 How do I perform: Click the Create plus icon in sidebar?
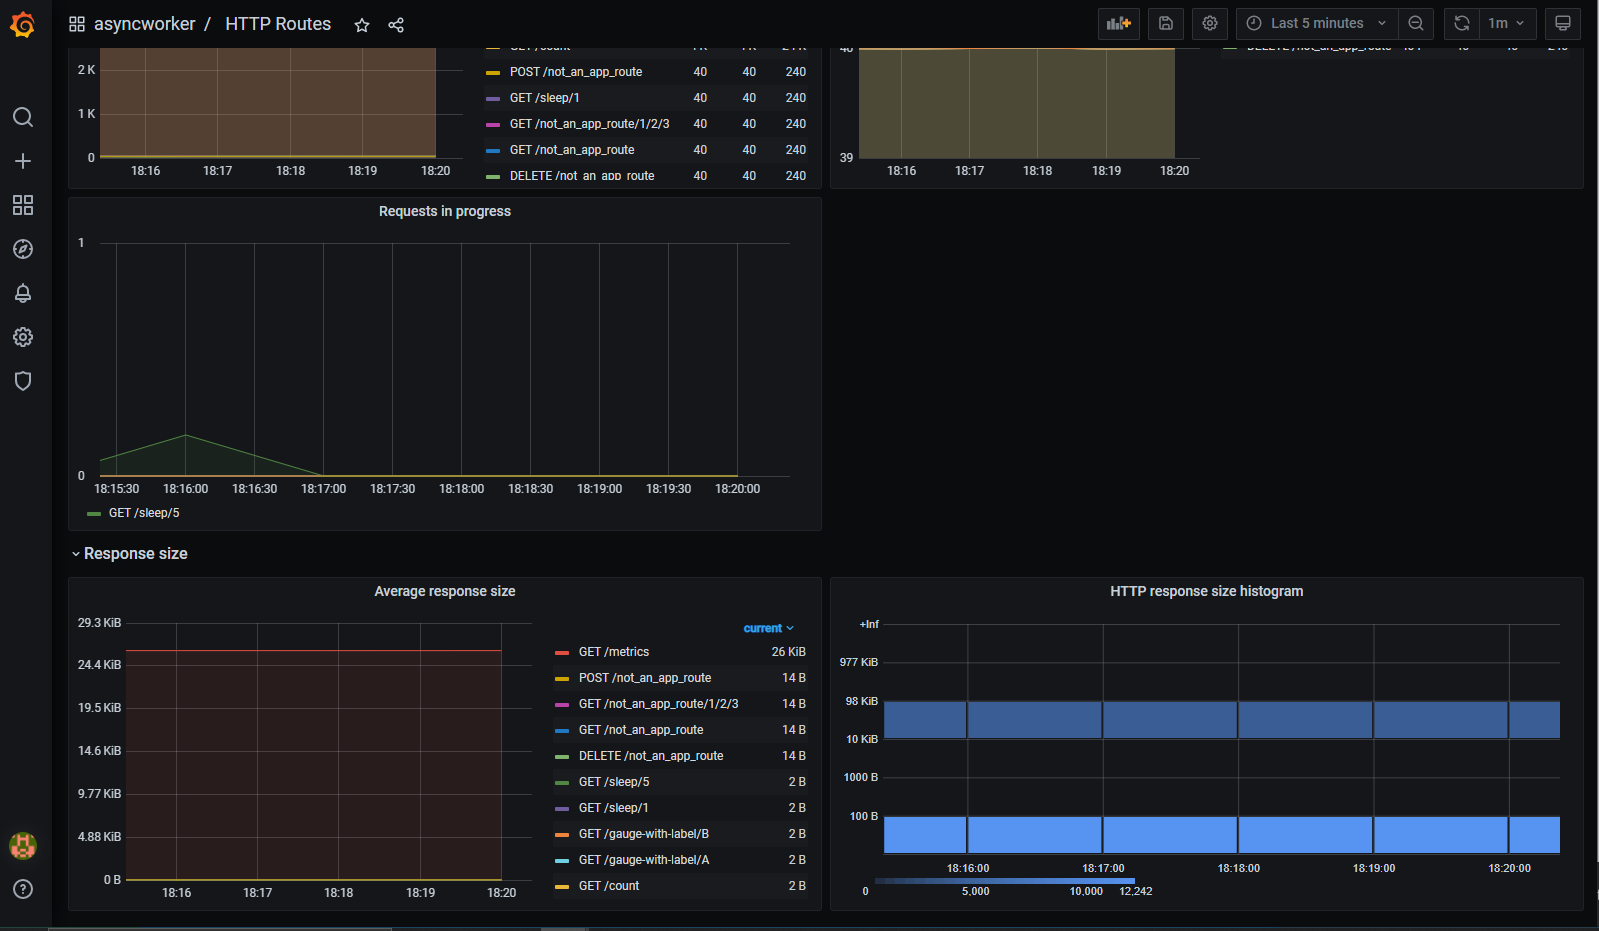pos(23,161)
